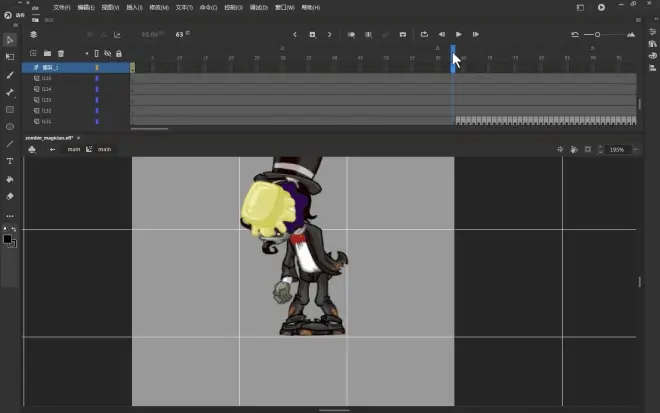This screenshot has height=413, width=660.
Task: Go to next keyframe arrow
Action: (330, 35)
